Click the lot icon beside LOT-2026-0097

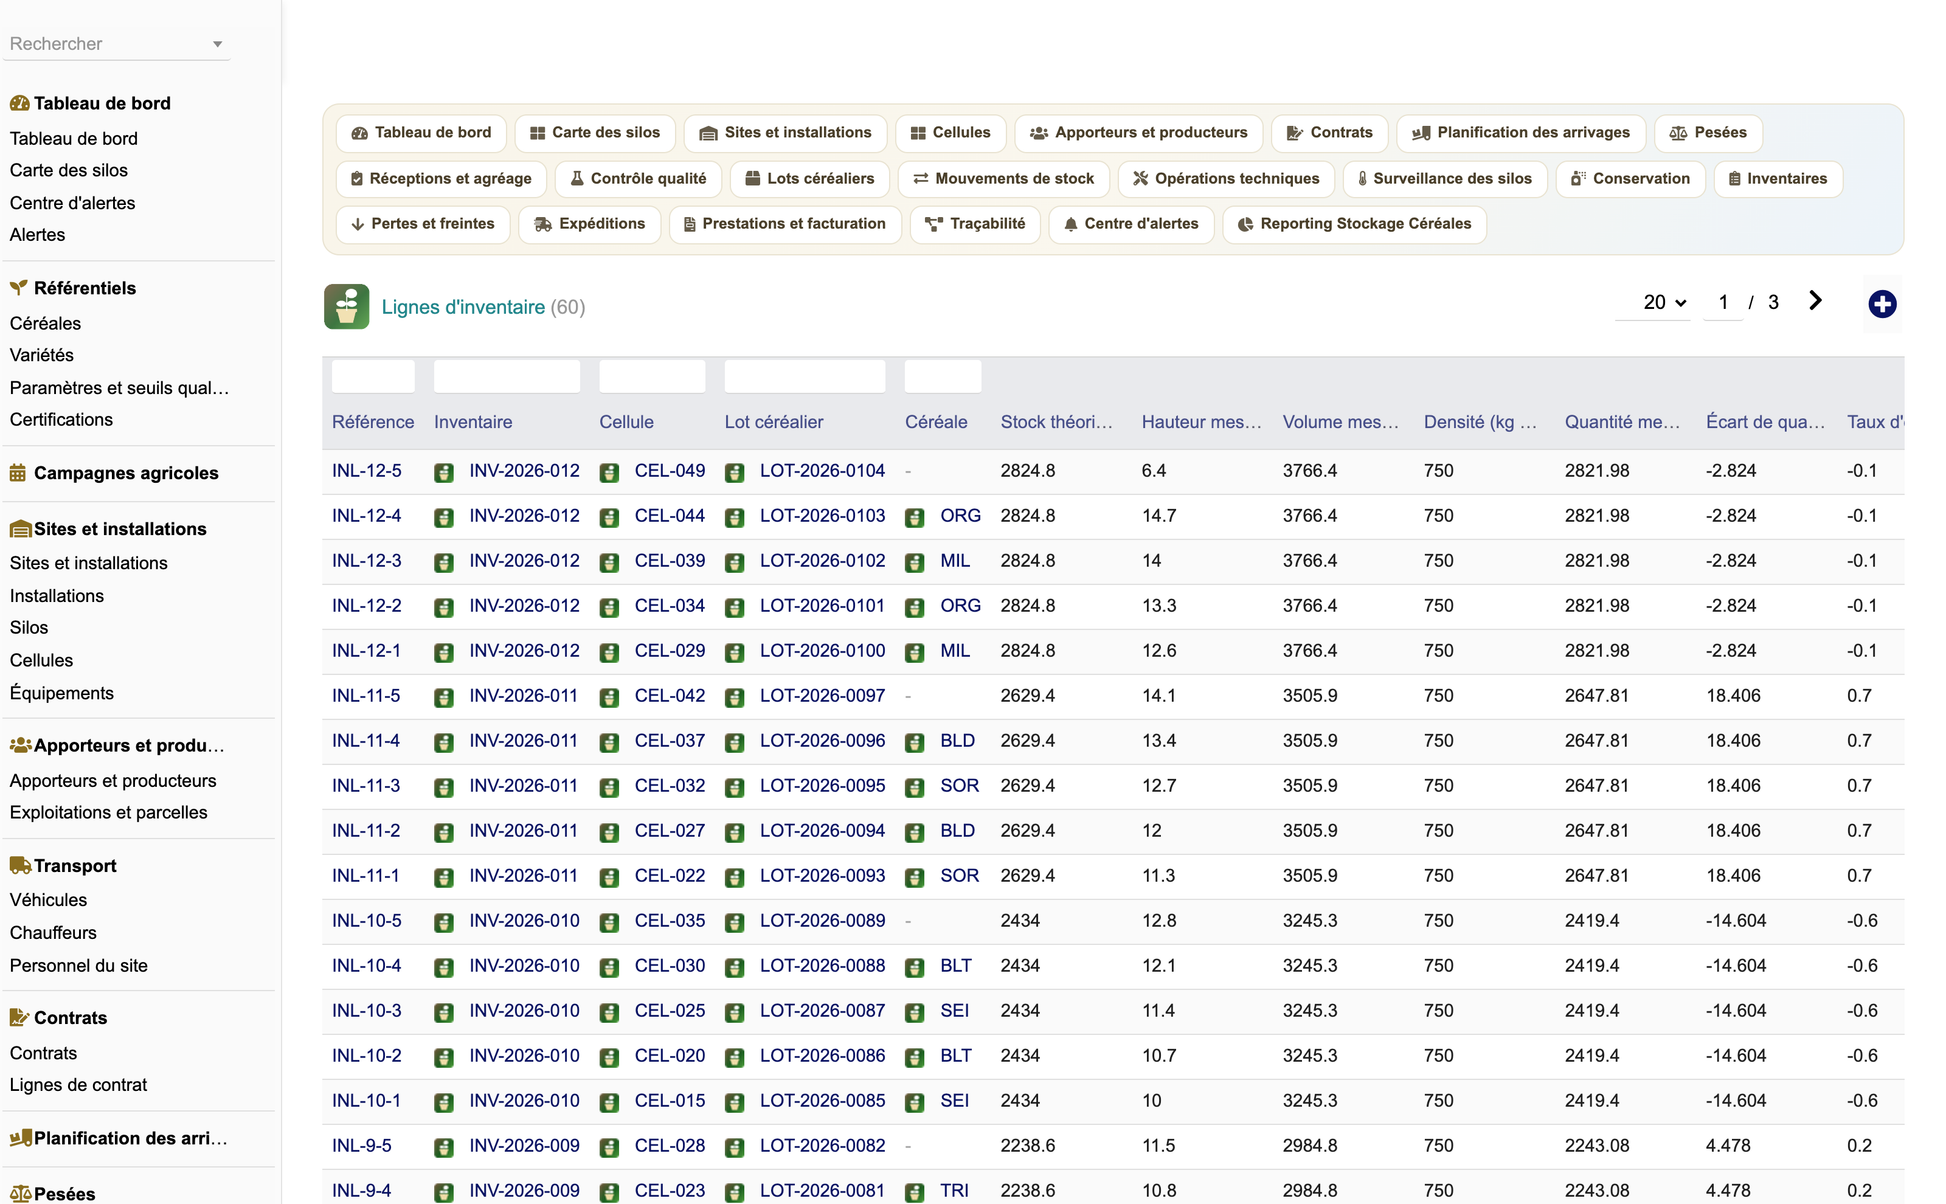(x=735, y=697)
